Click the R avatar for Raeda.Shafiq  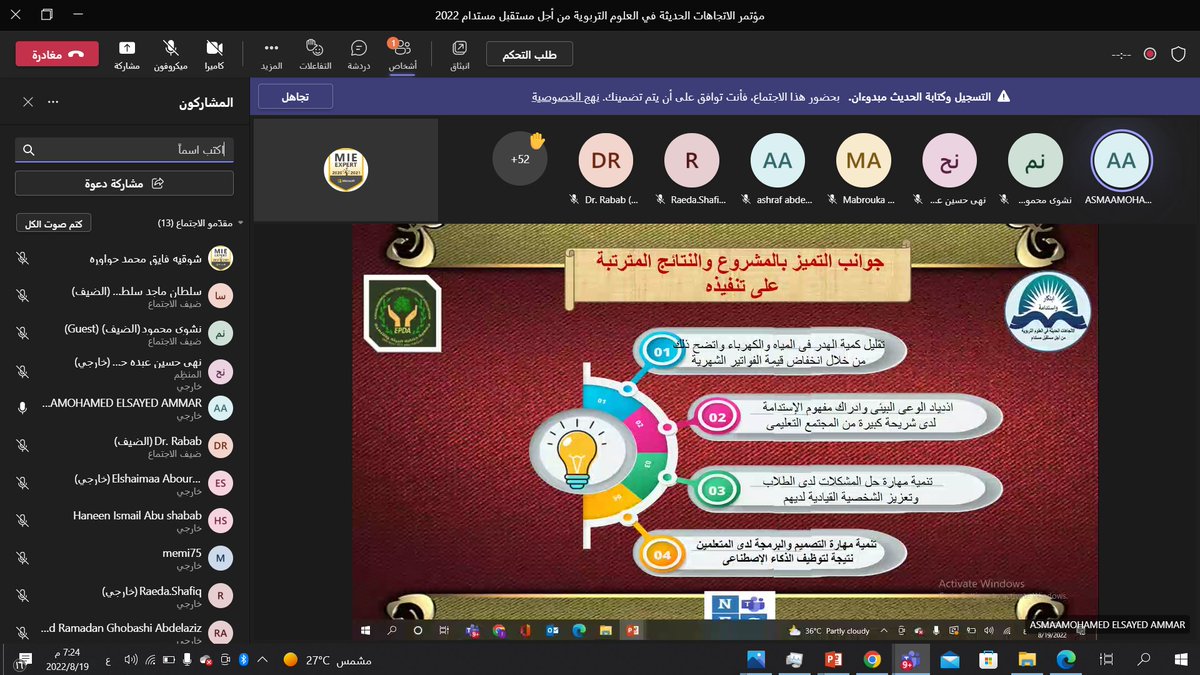click(692, 160)
